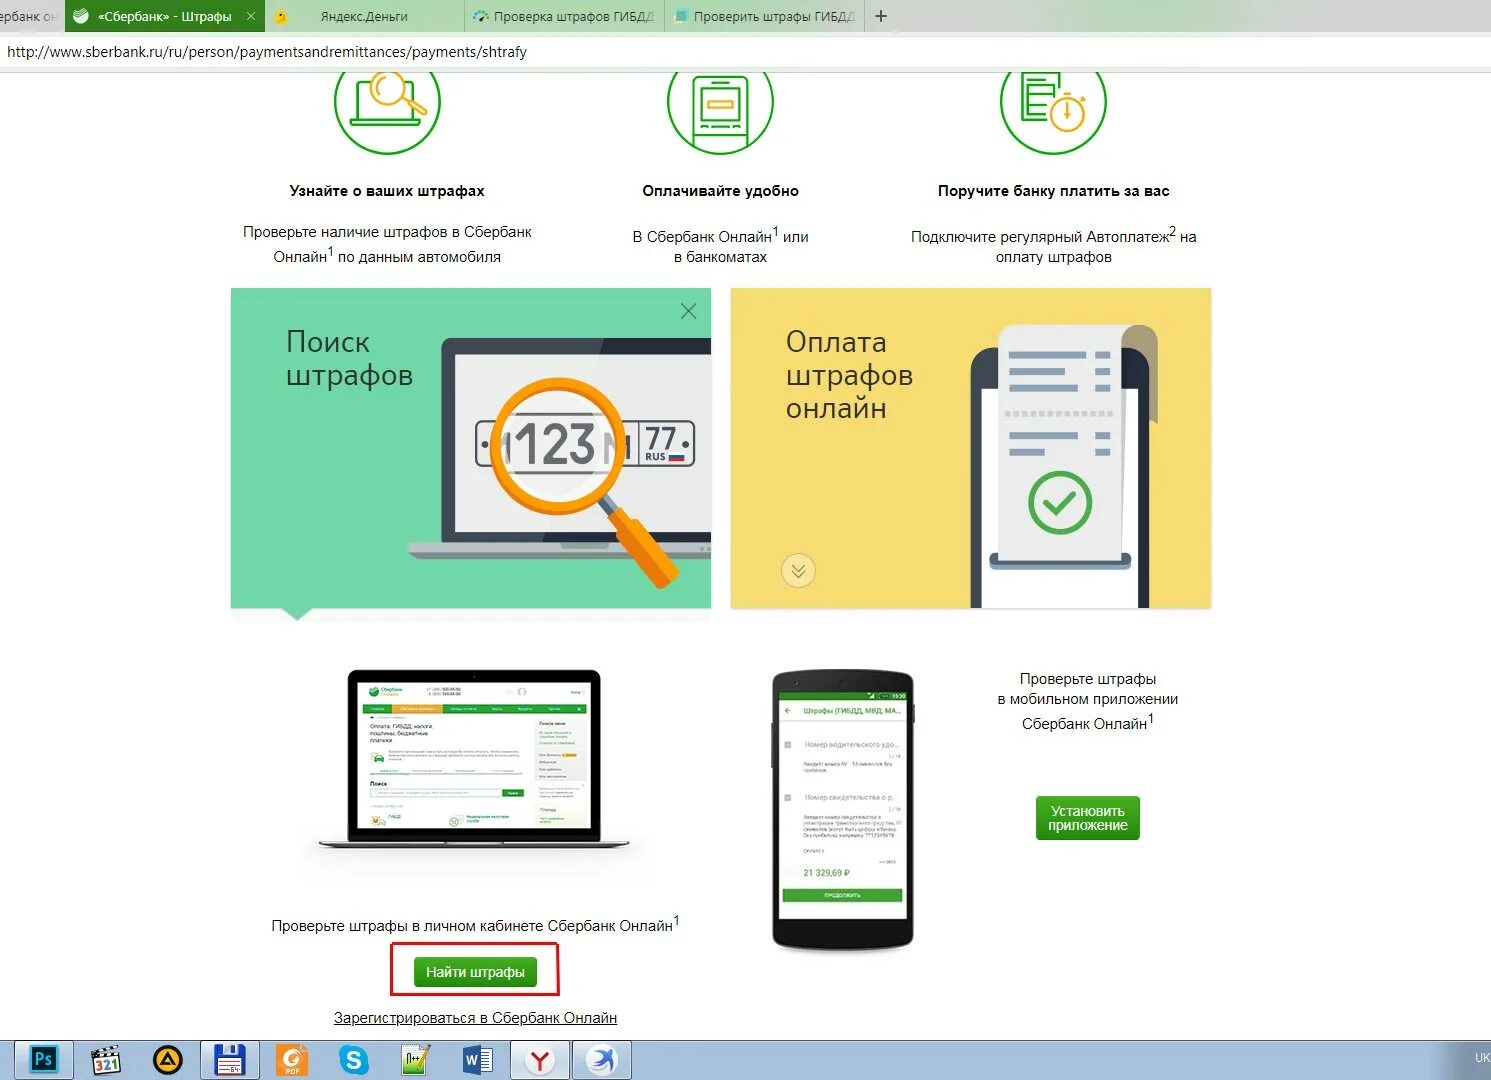Expand the 'Оплата штрафов онлайн' tile with its chevron
The height and width of the screenshot is (1080, 1491).
[798, 571]
